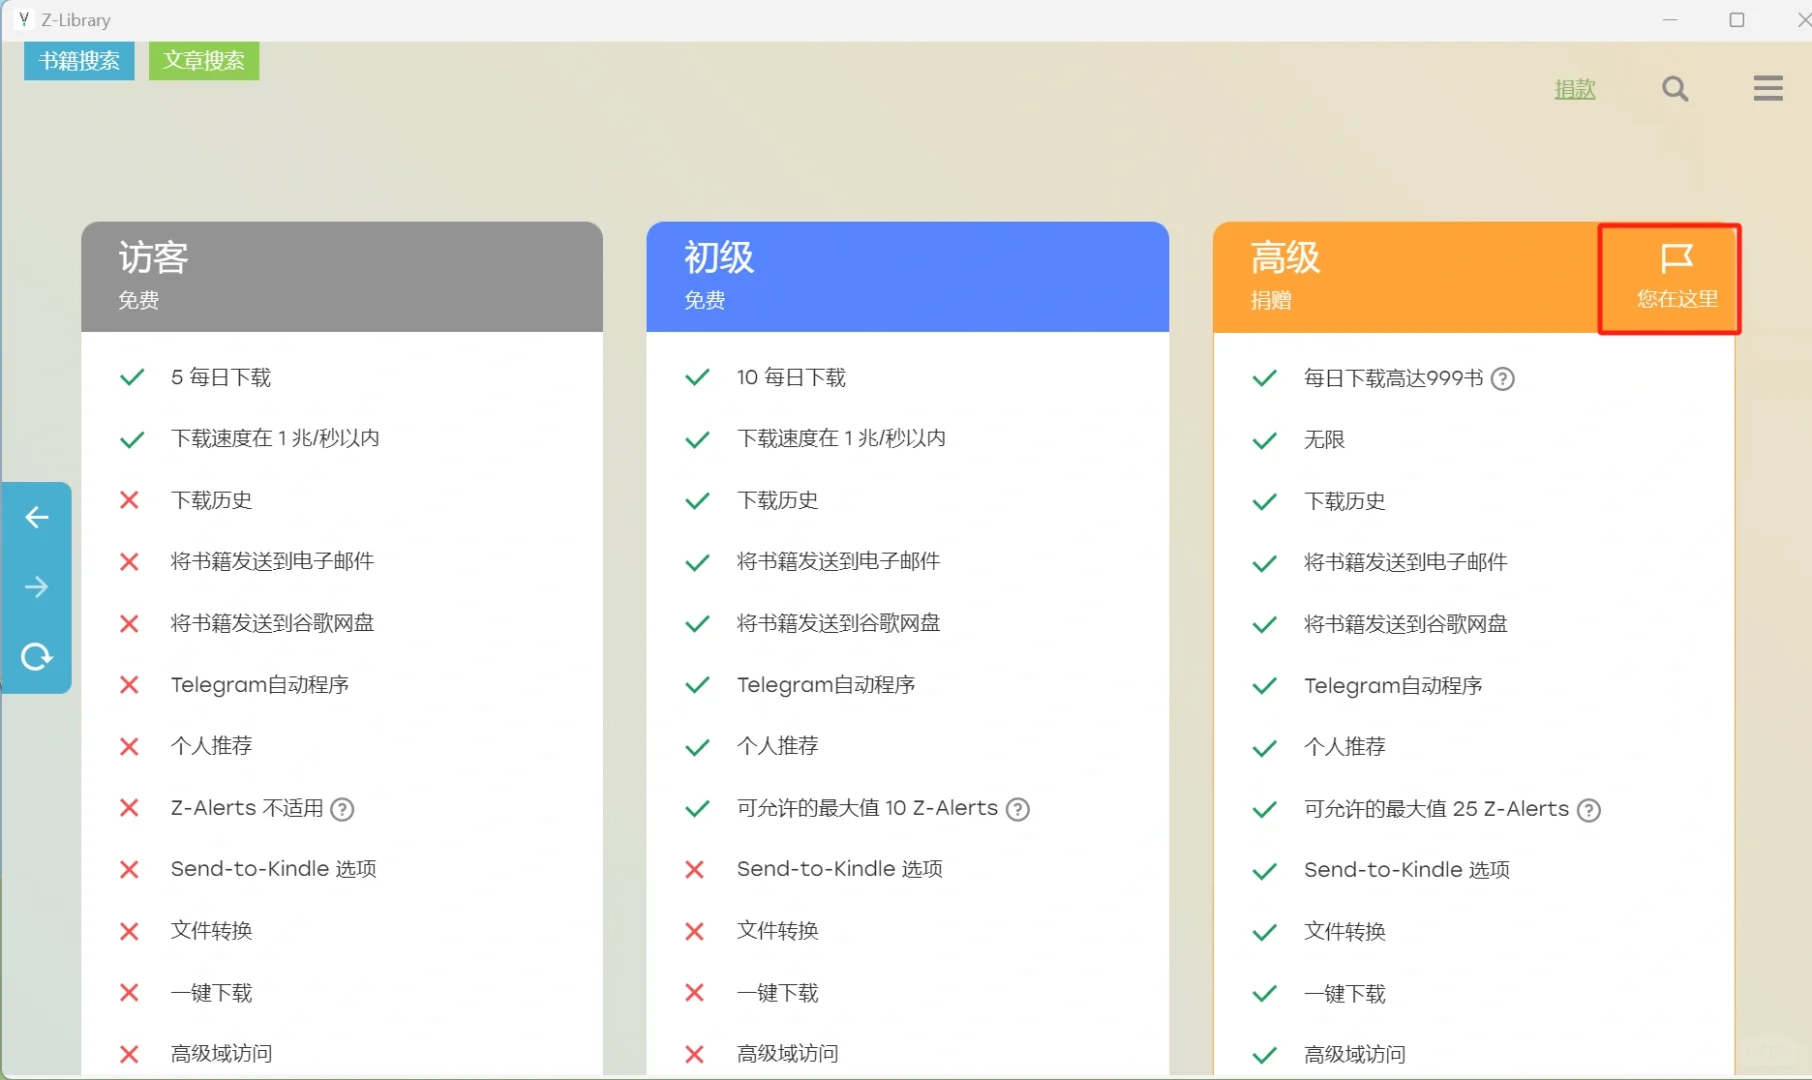Switch to the 文章搜索 tab
Image resolution: width=1812 pixels, height=1080 pixels.
204,61
